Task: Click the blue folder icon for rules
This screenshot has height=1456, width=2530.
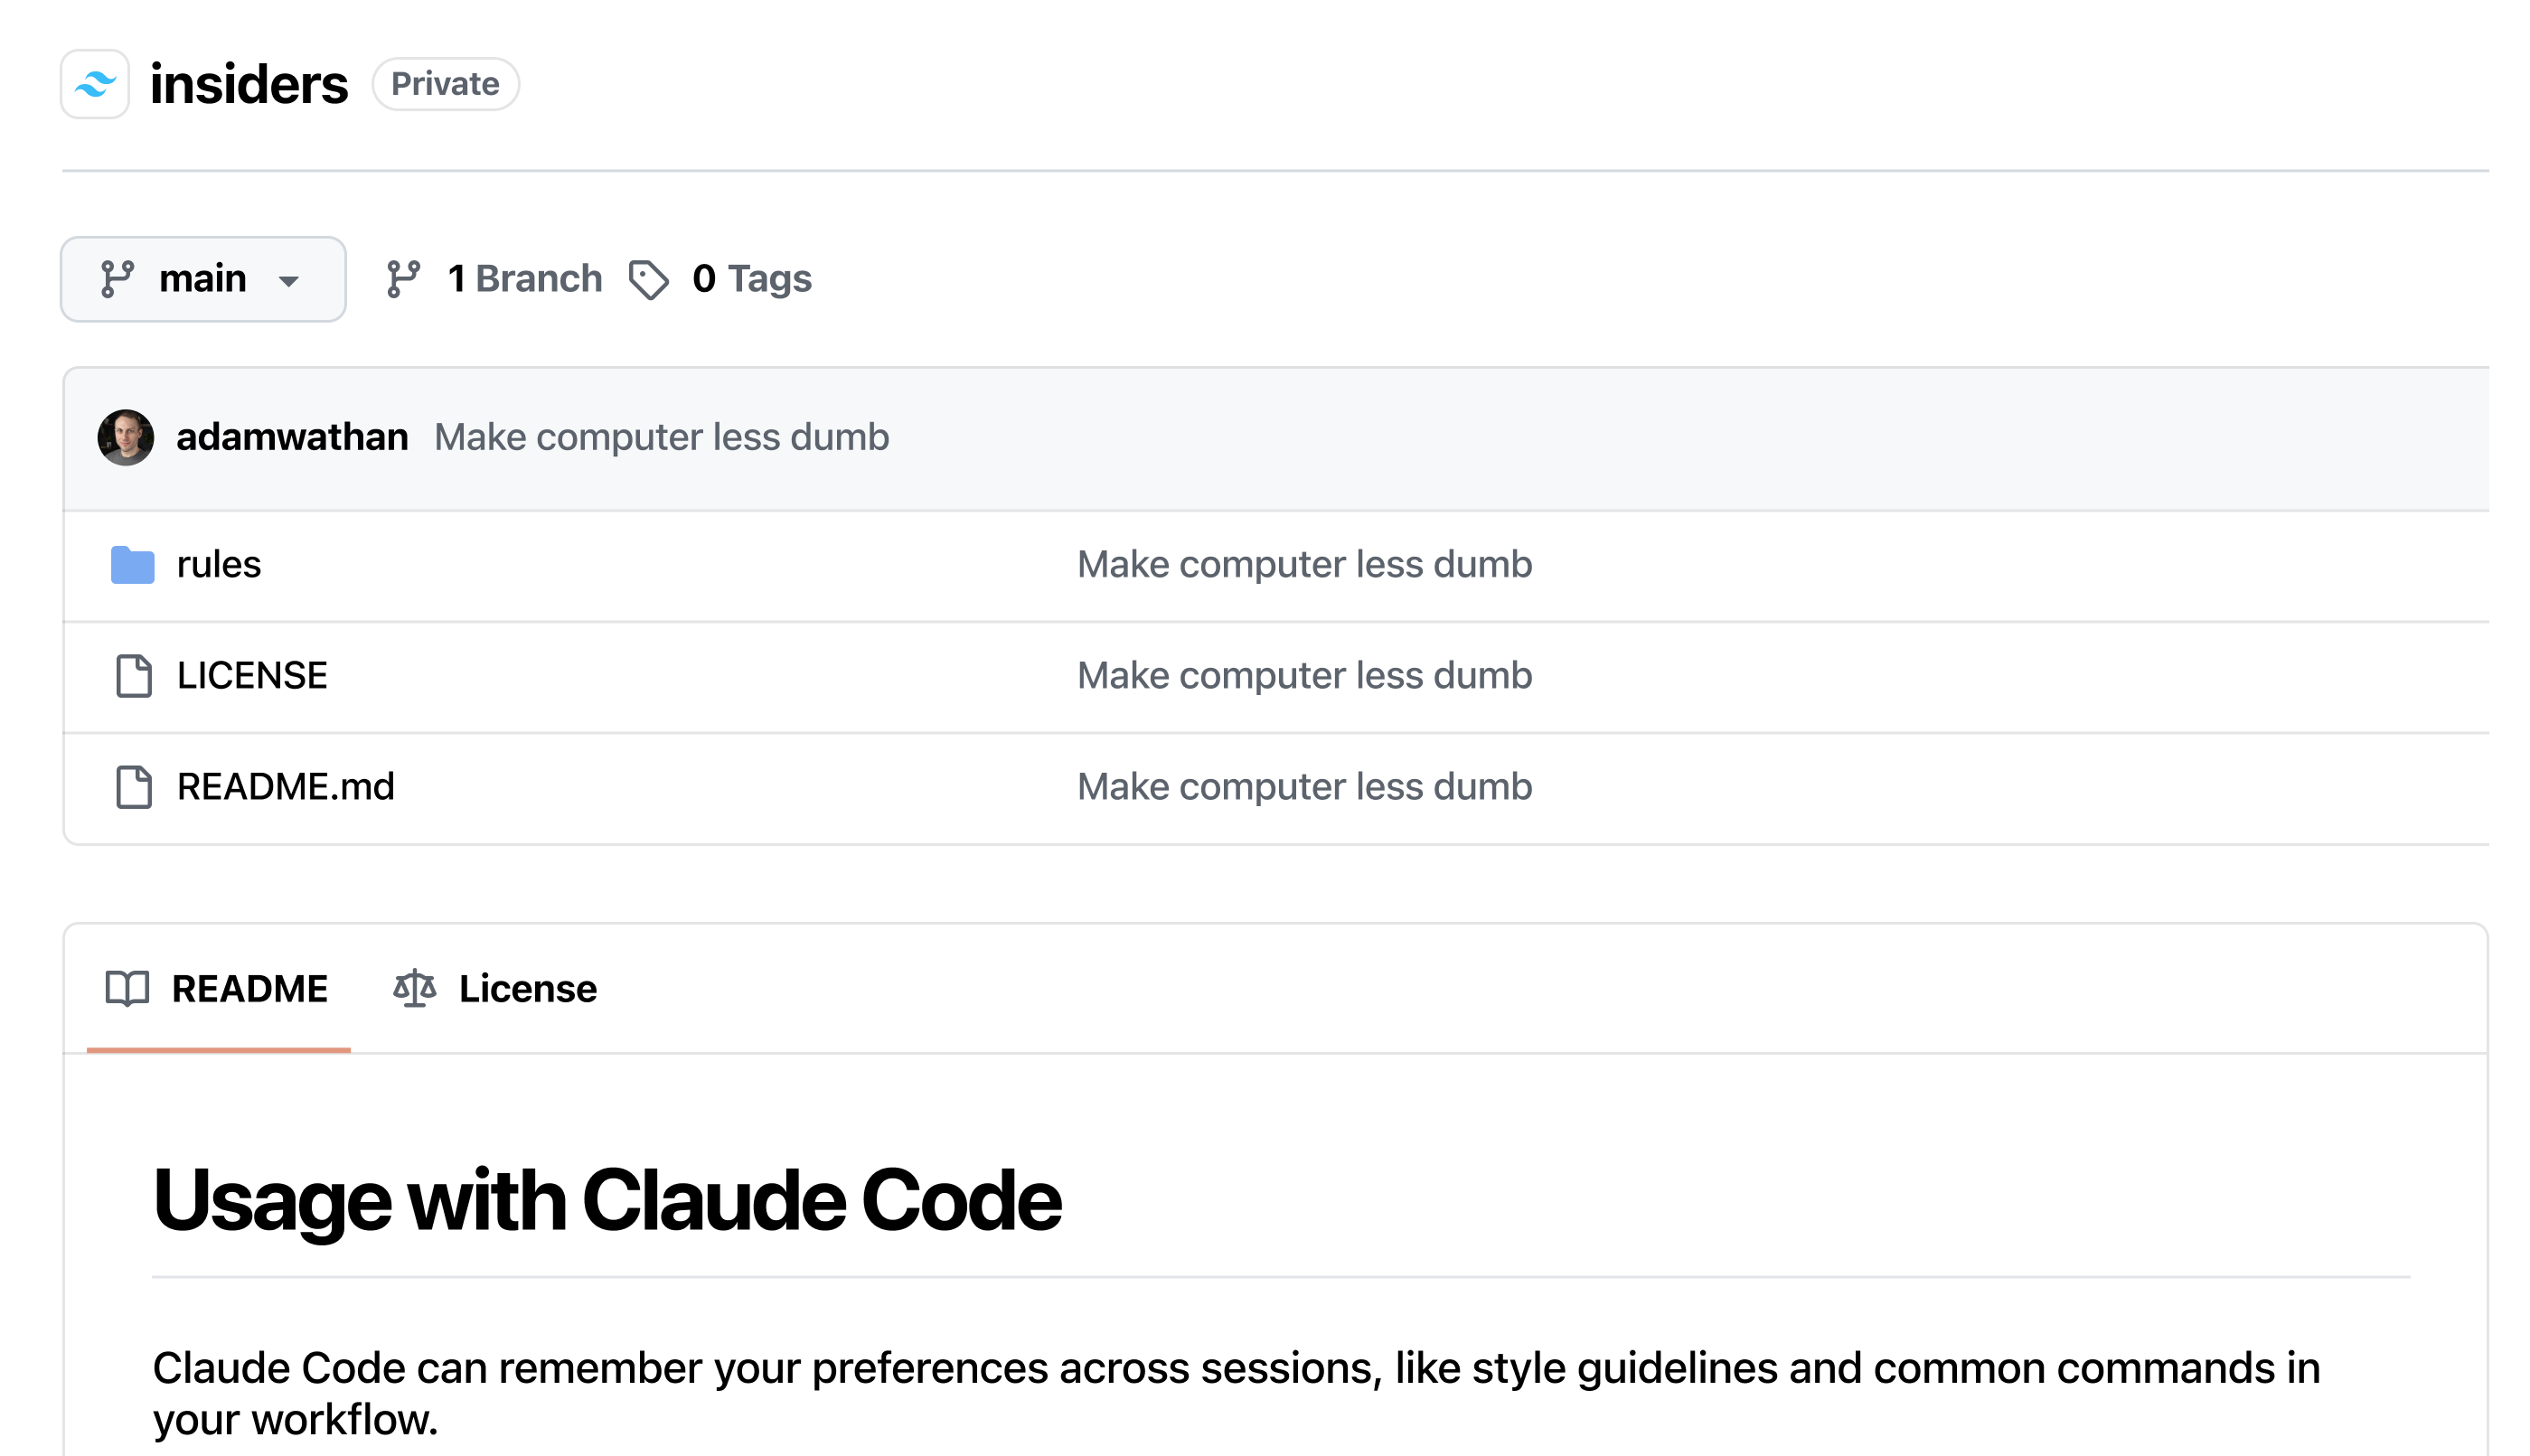Action: pos(131,564)
